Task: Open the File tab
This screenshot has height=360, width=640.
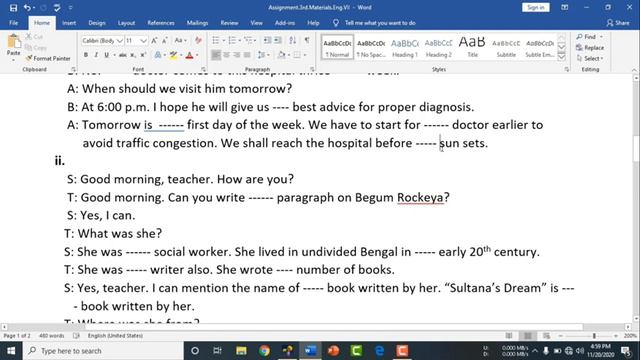Action: 13,23
